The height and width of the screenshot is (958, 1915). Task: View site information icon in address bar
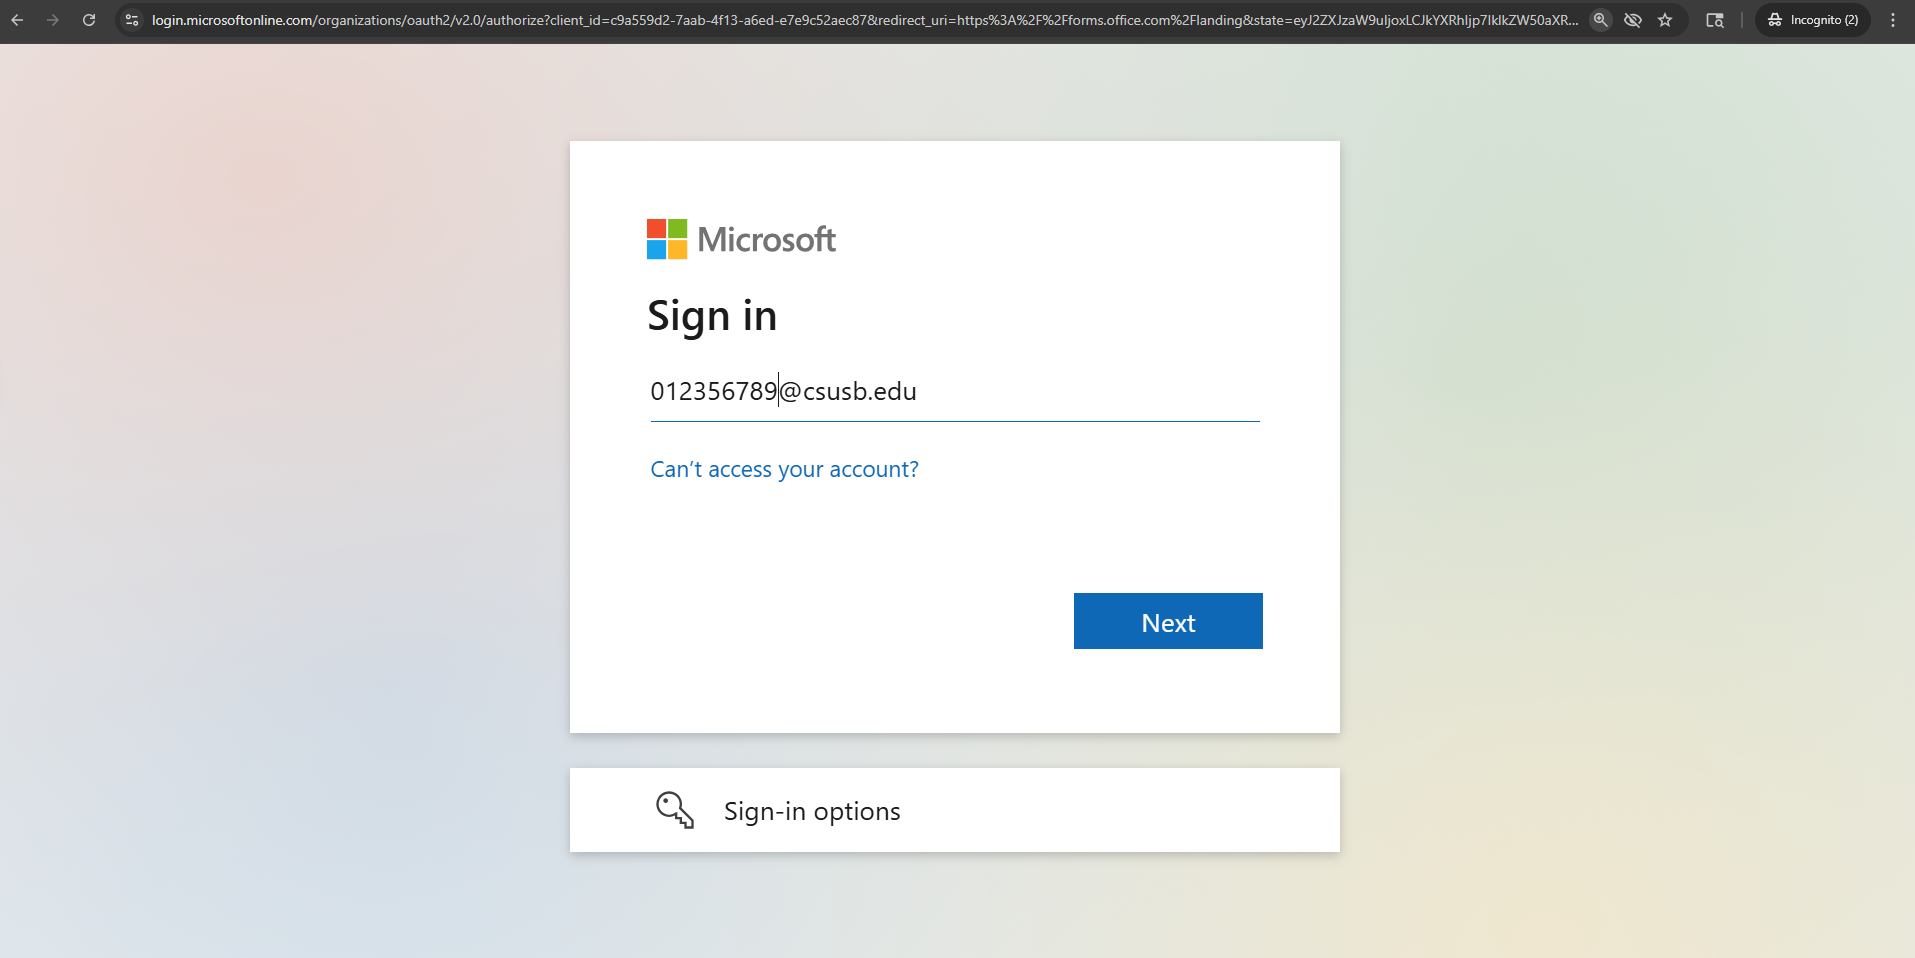point(132,20)
